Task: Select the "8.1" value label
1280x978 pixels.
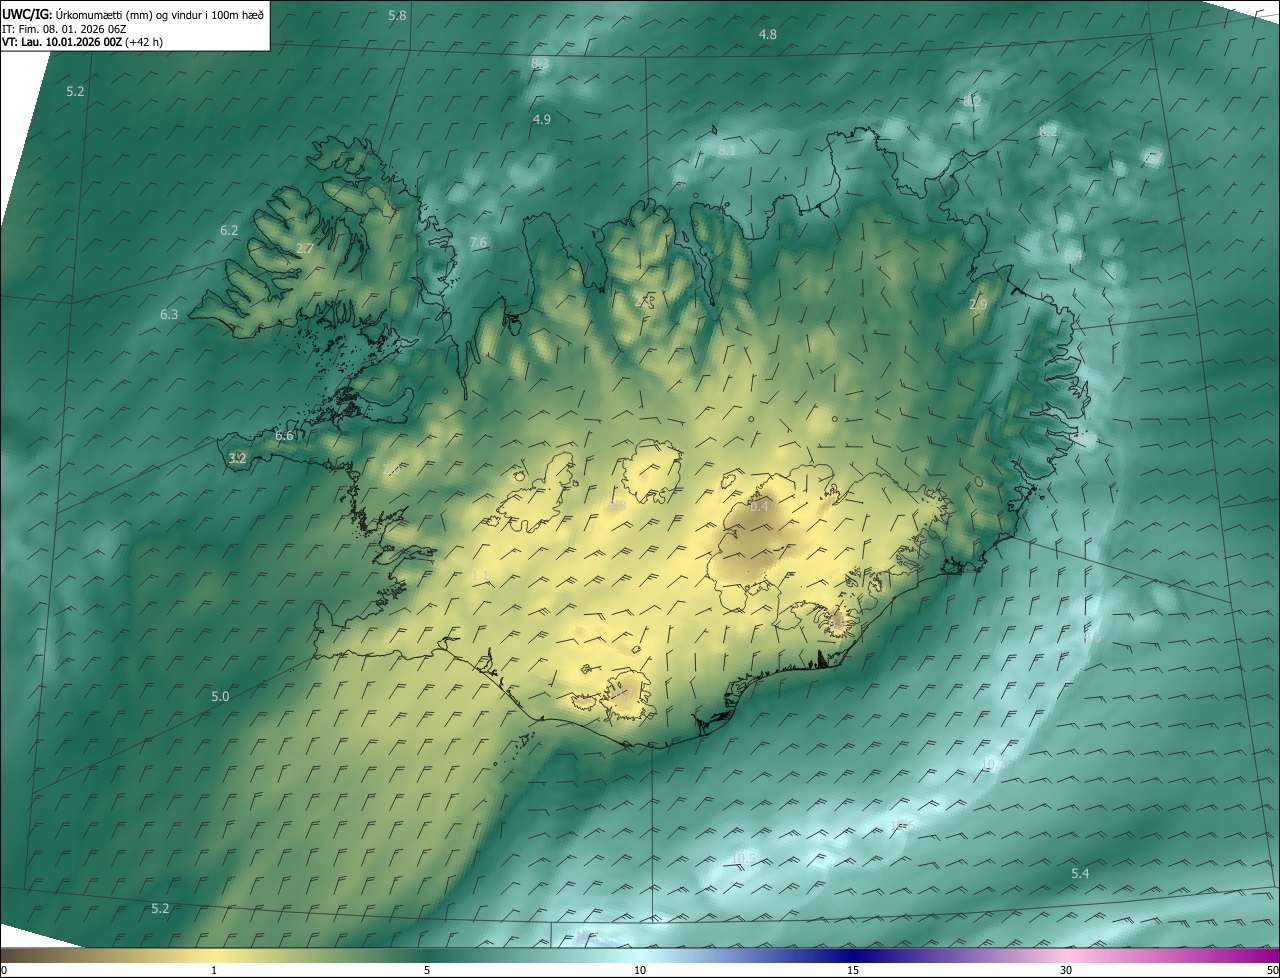Action: click(727, 151)
